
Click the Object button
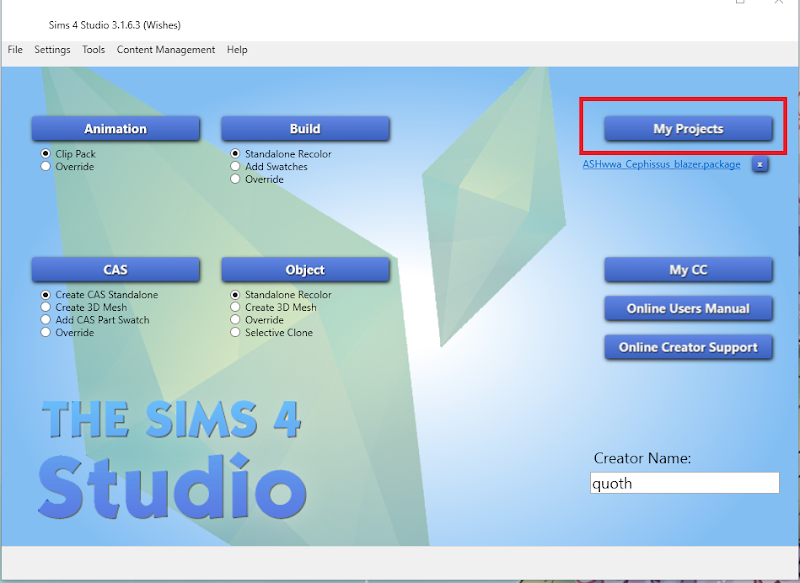[305, 269]
